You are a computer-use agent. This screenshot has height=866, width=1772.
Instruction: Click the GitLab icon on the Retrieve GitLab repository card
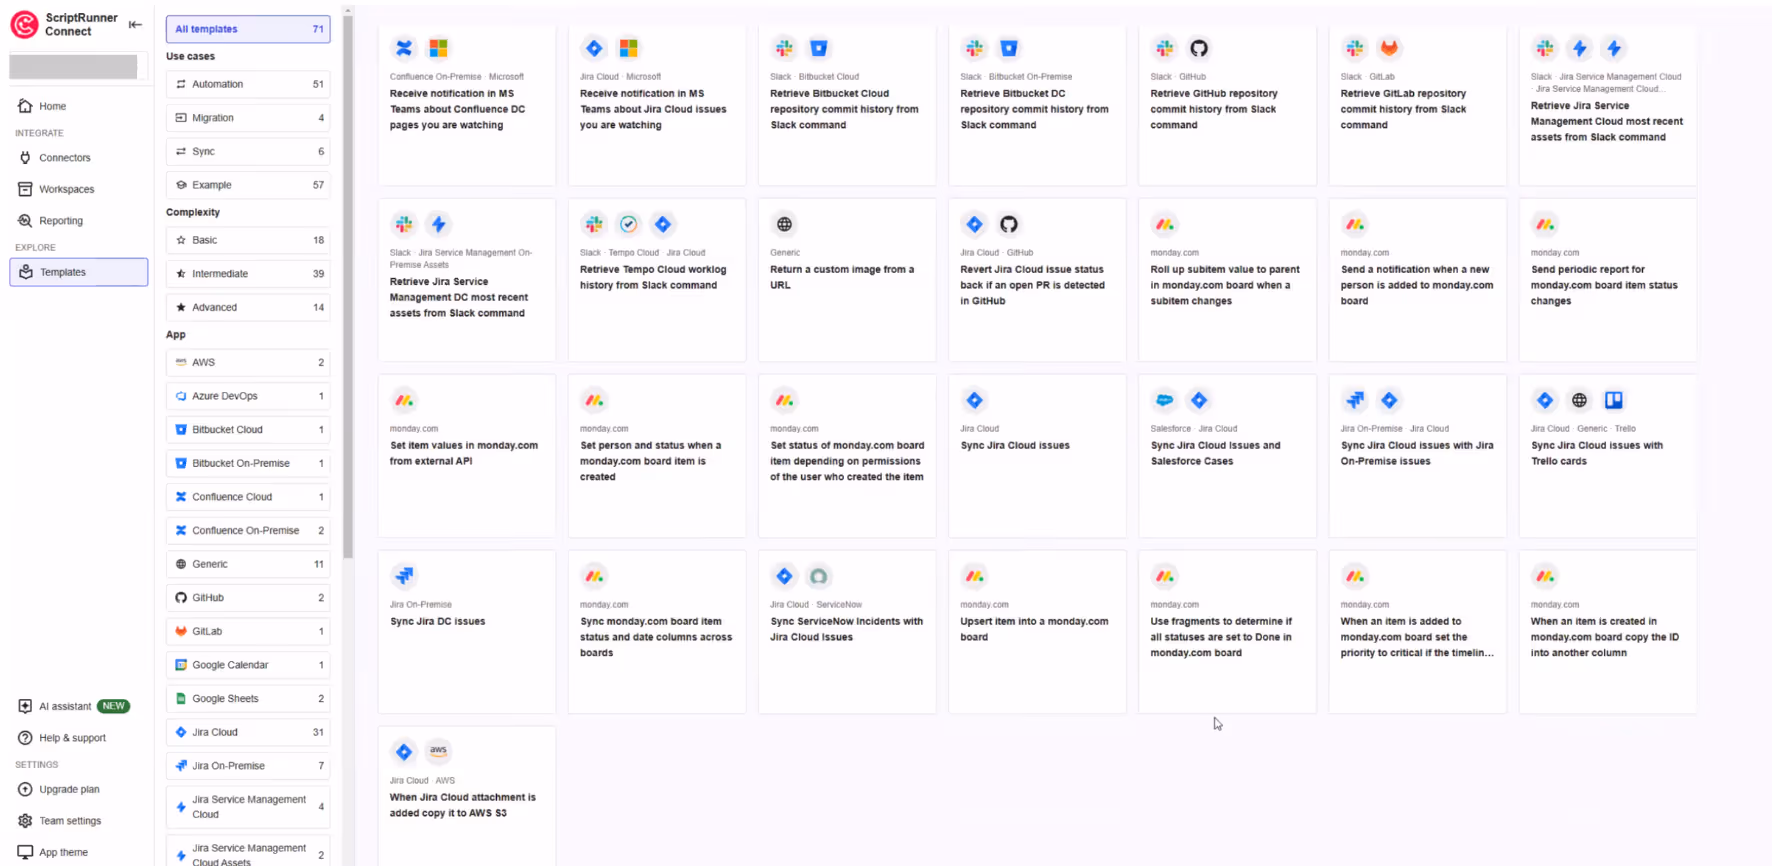[x=1389, y=48]
